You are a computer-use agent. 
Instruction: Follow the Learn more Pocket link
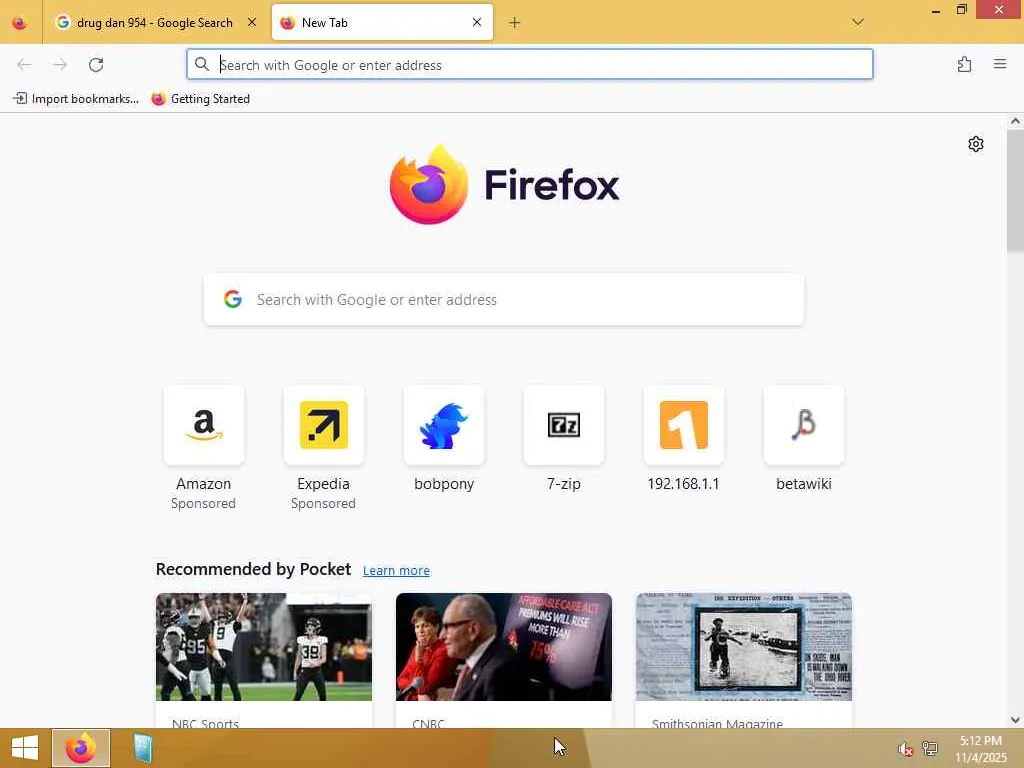pos(396,570)
